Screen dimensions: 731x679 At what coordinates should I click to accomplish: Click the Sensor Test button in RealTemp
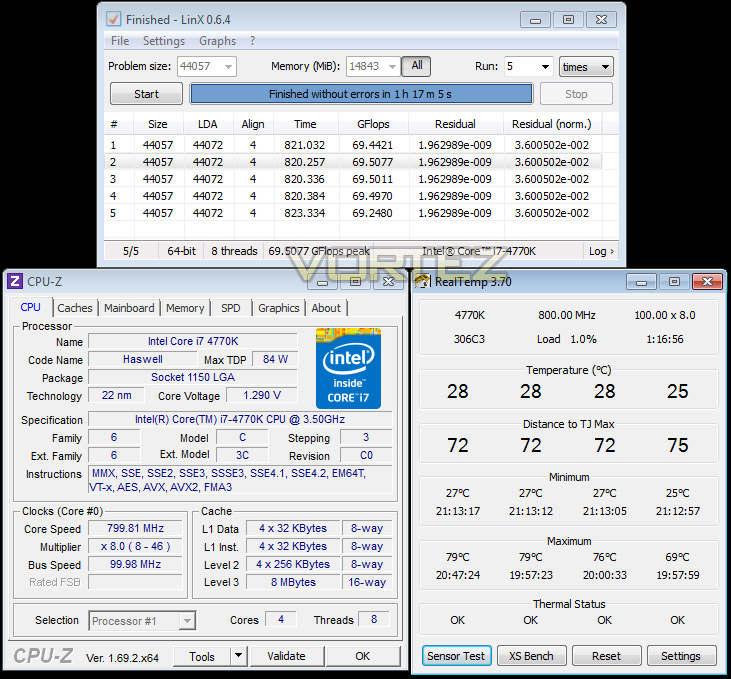[456, 656]
